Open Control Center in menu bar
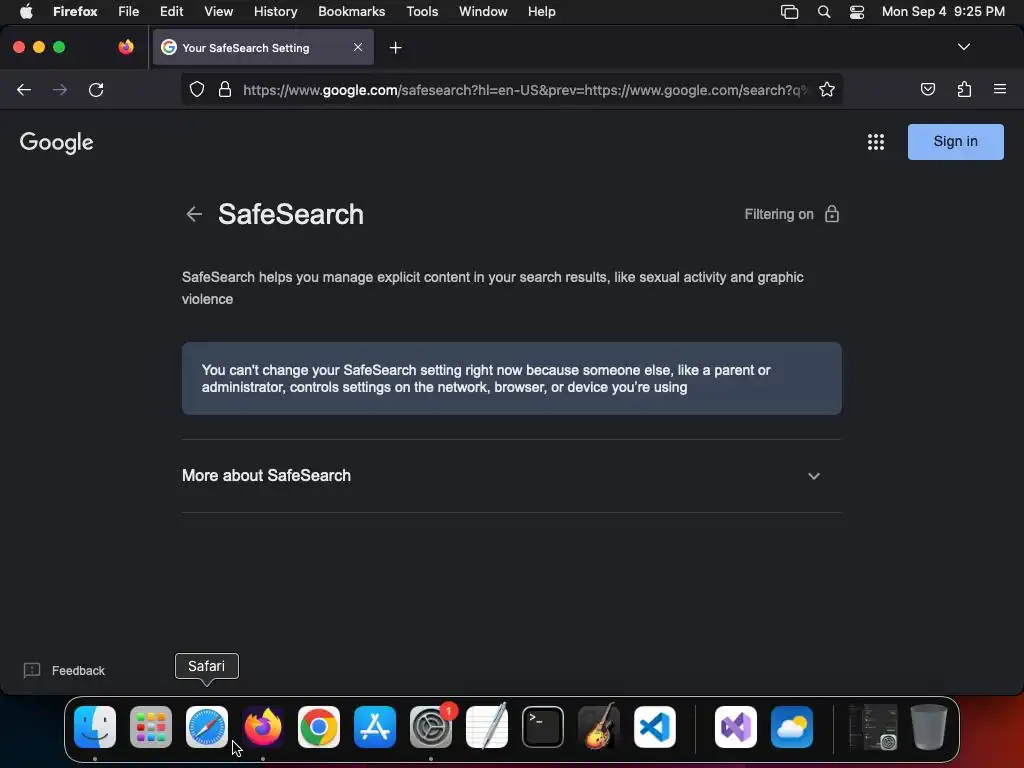Viewport: 1024px width, 768px height. click(x=857, y=12)
